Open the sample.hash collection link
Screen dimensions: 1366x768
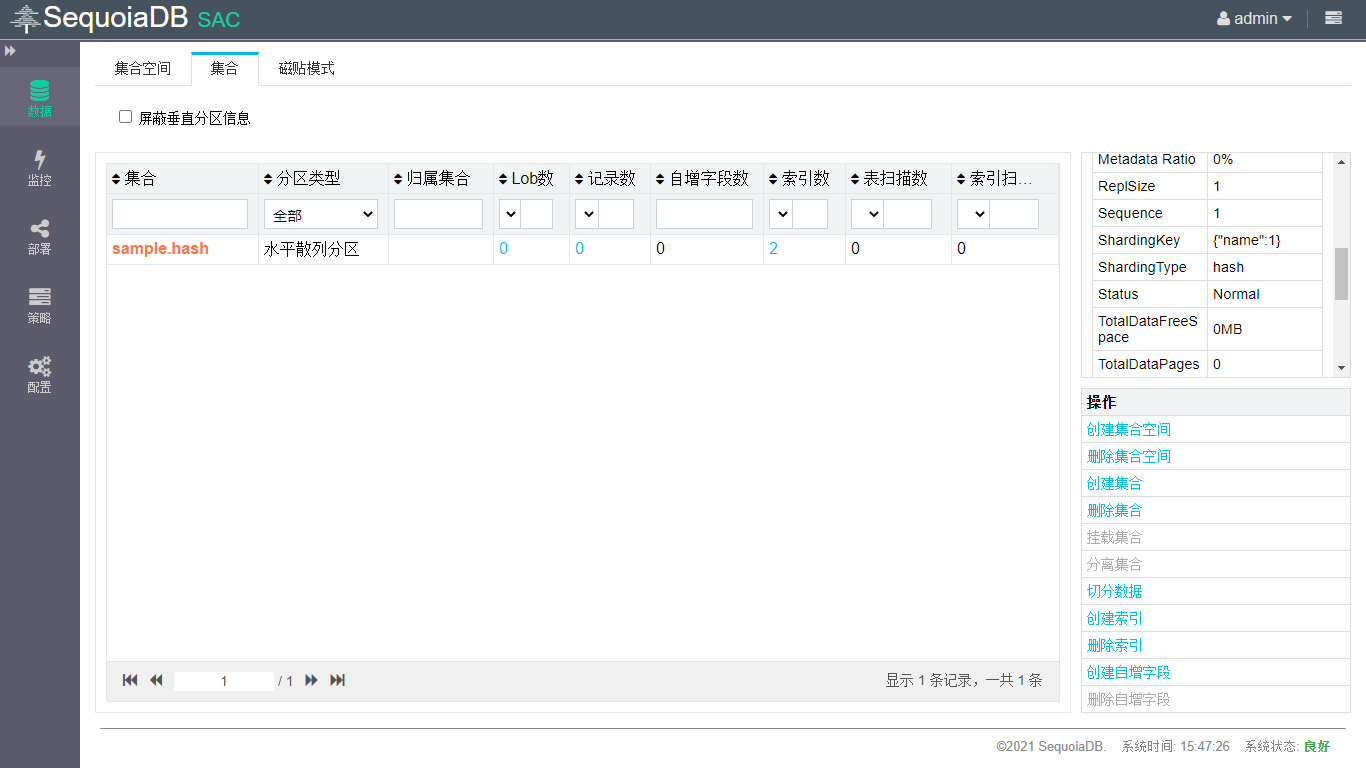tap(160, 248)
